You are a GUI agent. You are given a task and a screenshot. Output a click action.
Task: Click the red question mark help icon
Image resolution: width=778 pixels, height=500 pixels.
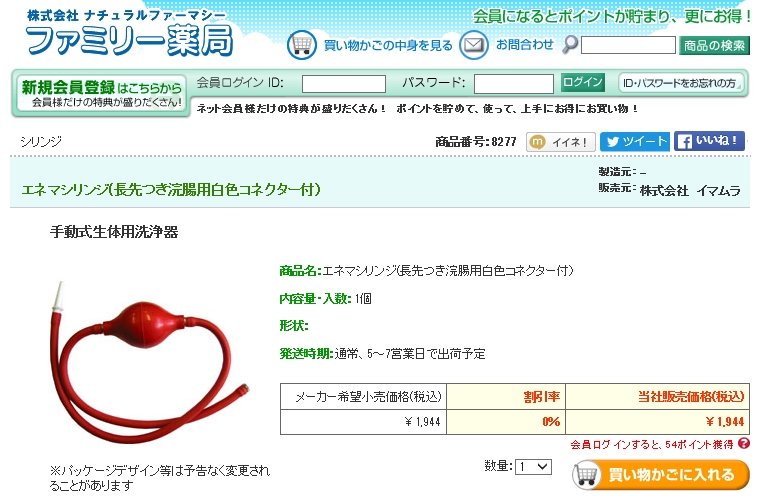(x=743, y=443)
